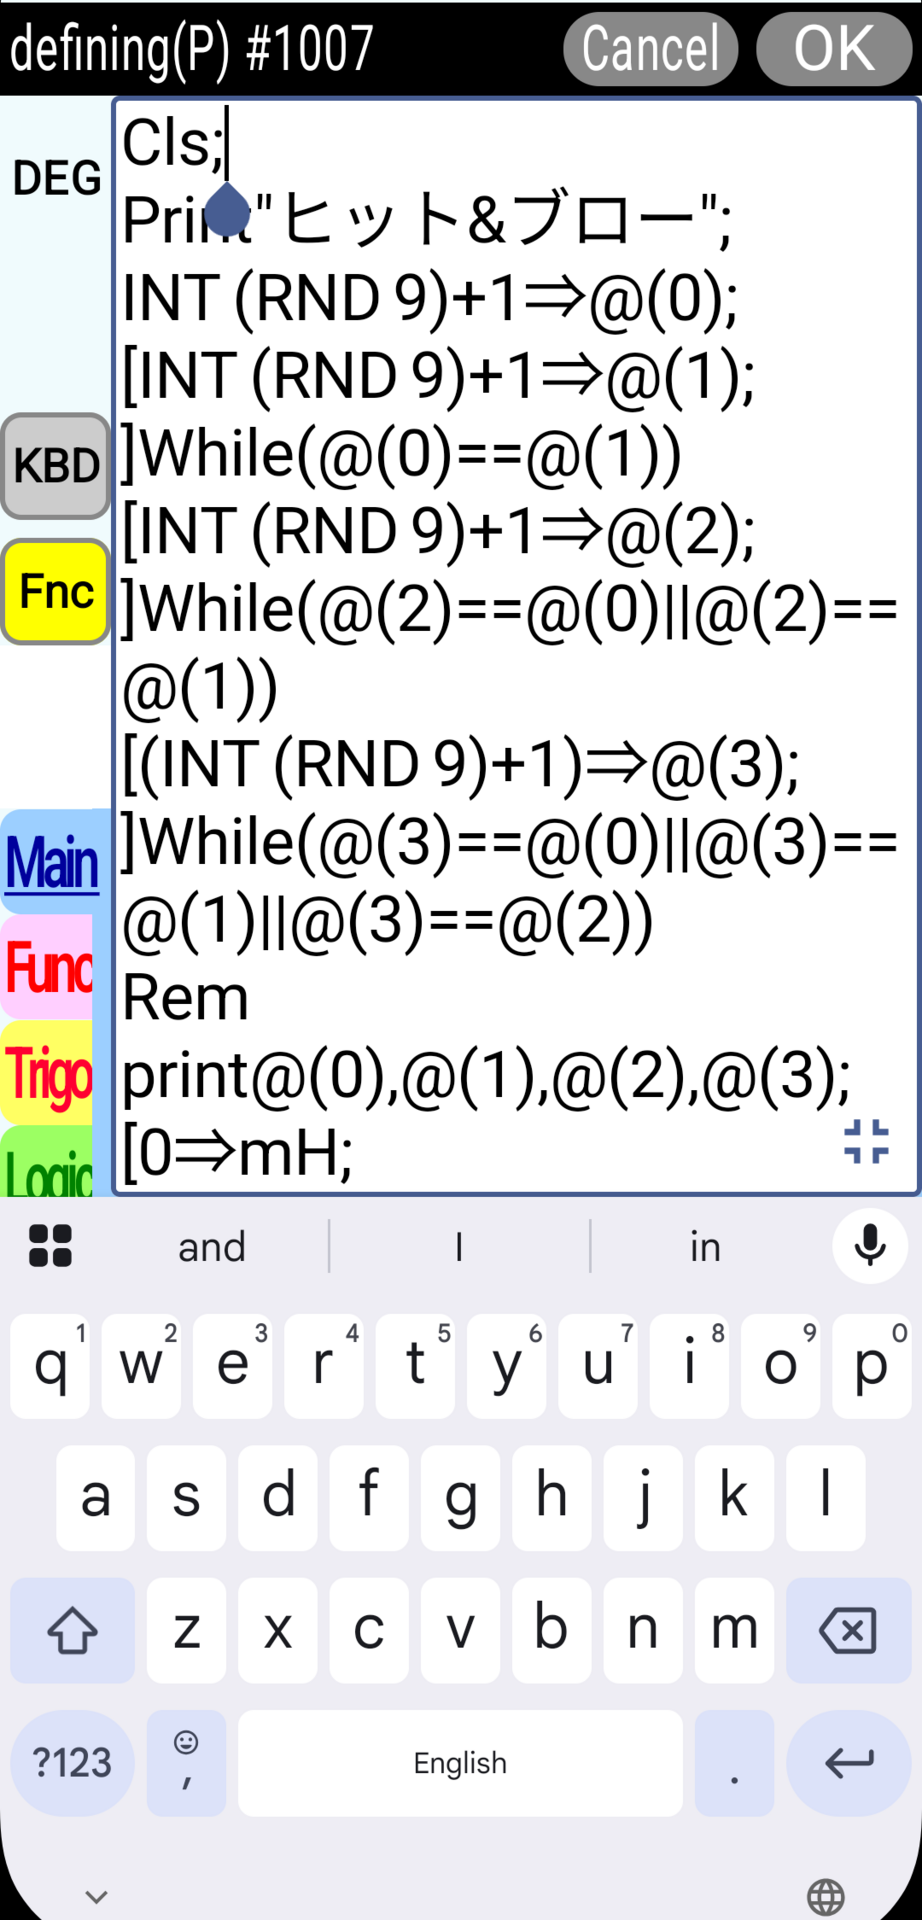This screenshot has height=1920, width=922.
Task: Select the Main category tab
Action: click(x=52, y=862)
